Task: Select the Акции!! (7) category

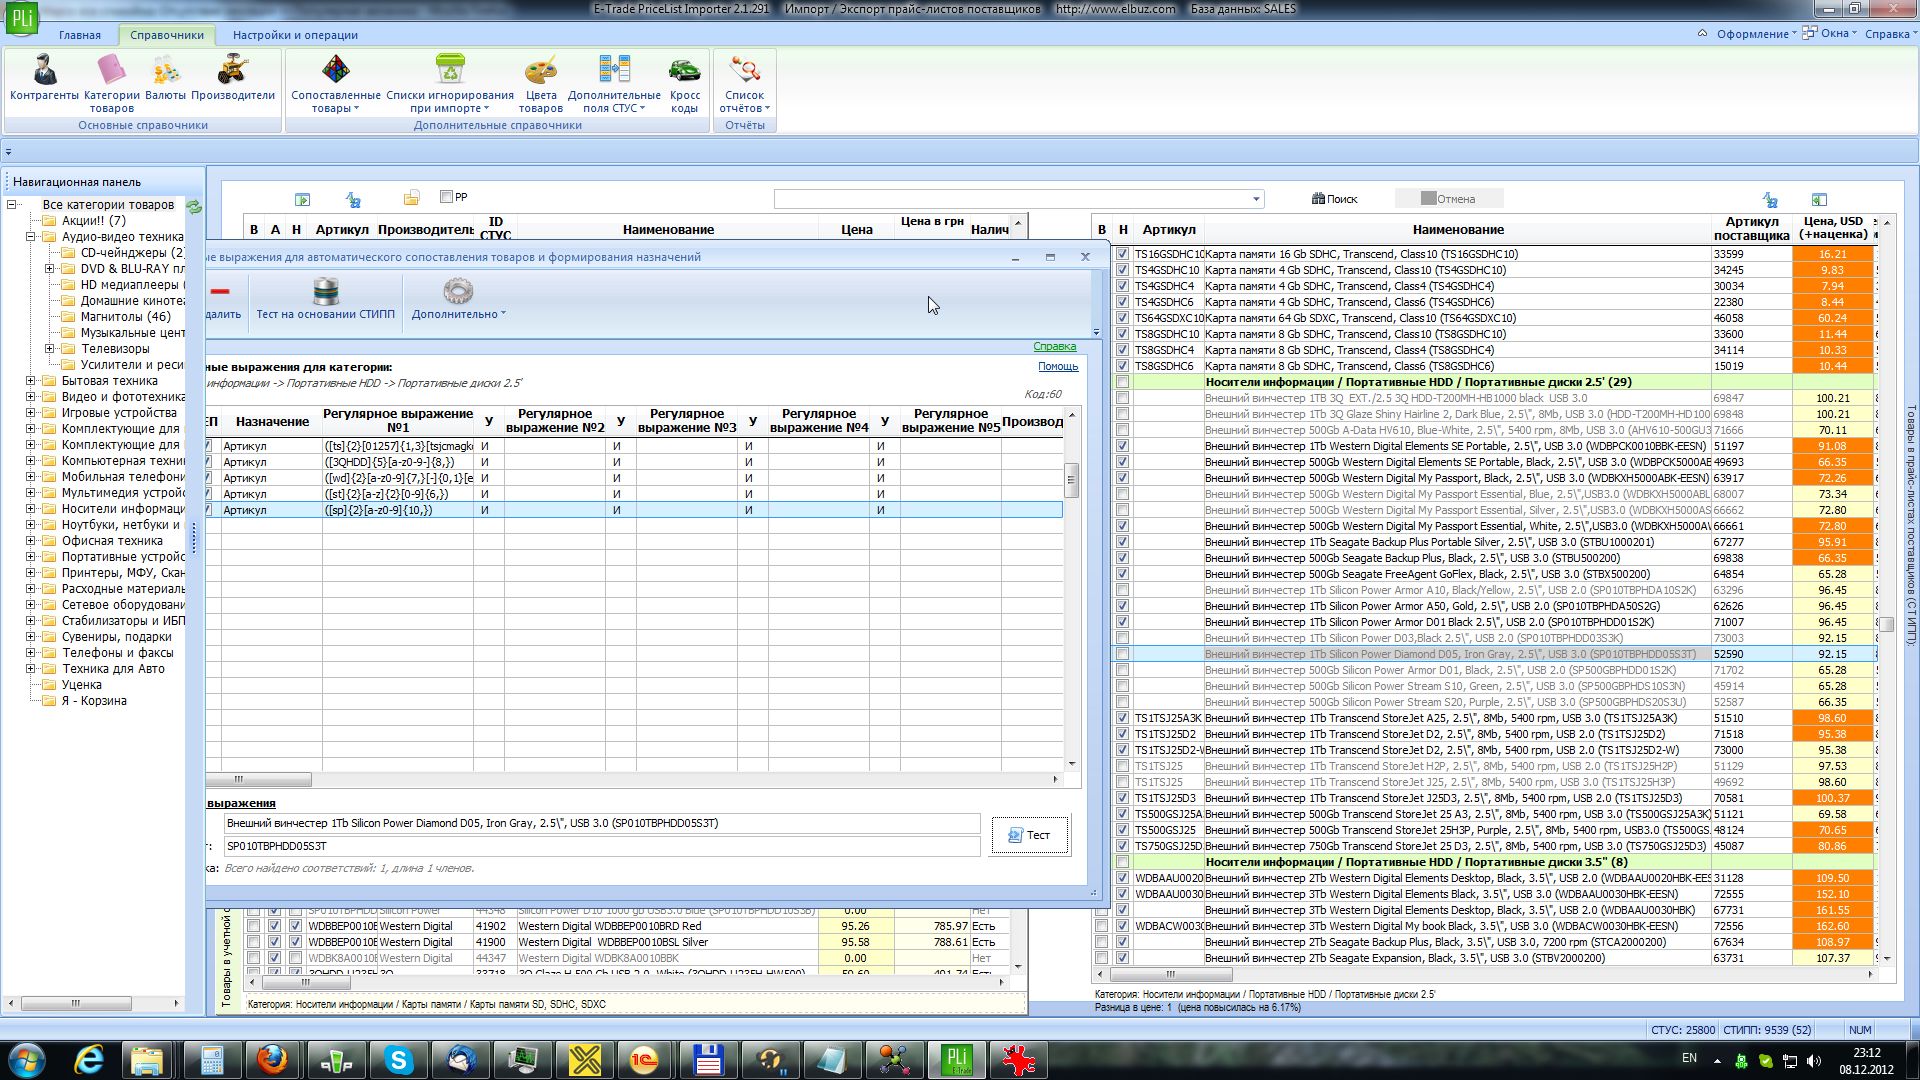Action: [94, 221]
